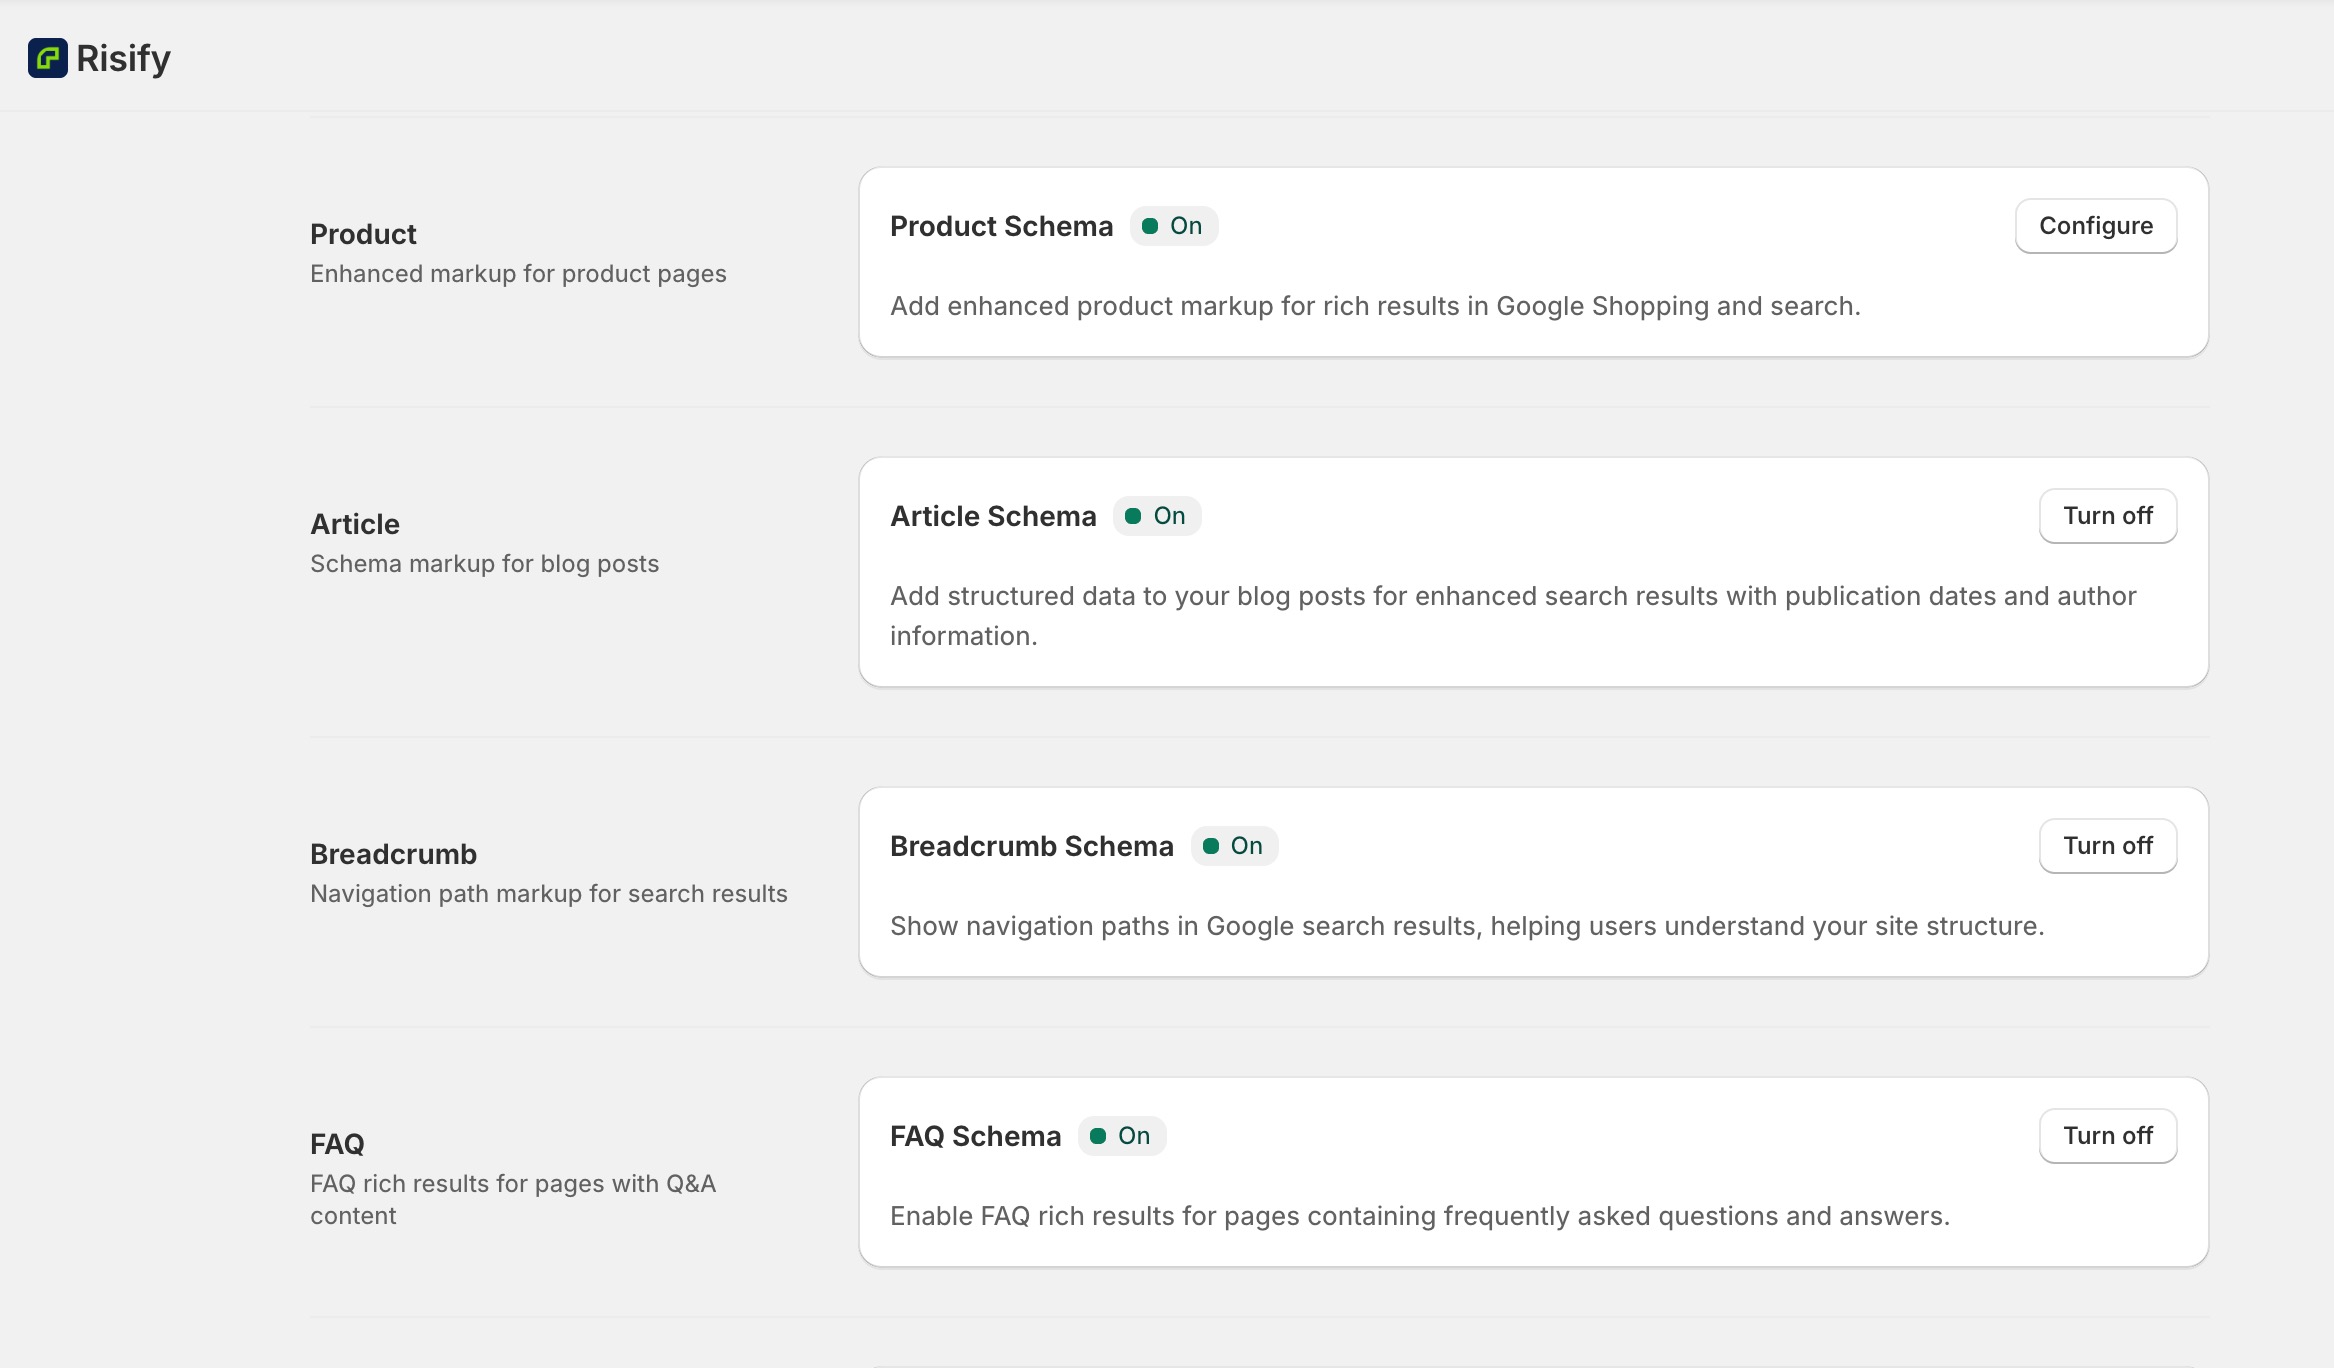Image resolution: width=2334 pixels, height=1368 pixels.
Task: Toggle the On badge next to FAQ Schema
Action: click(x=1121, y=1135)
